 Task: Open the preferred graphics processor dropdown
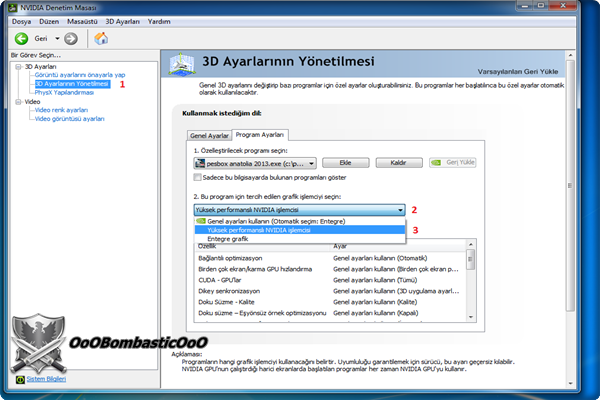coord(299,210)
